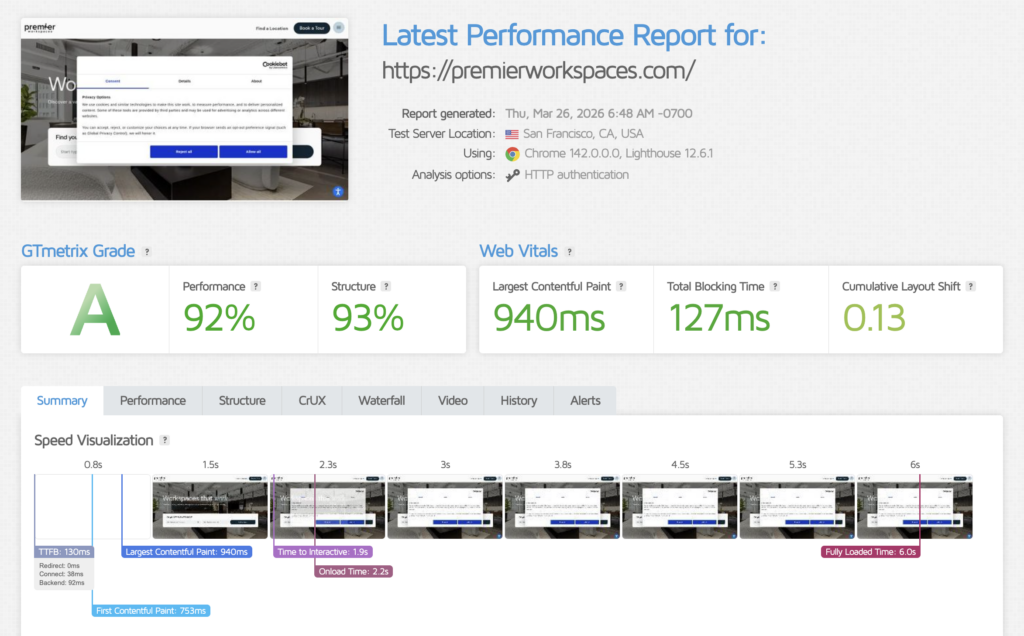Open Total Blocking Time help icon
1024x636 pixels.
click(775, 287)
